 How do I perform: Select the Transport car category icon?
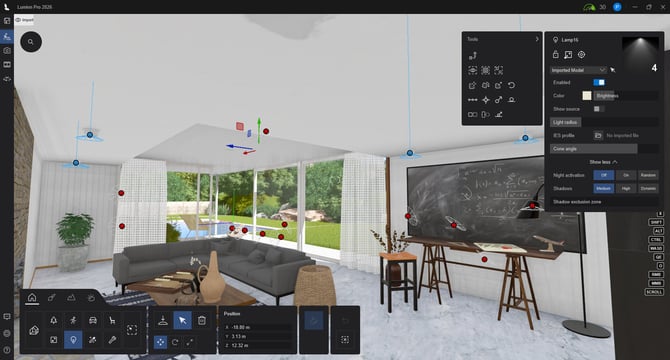pyautogui.click(x=93, y=320)
